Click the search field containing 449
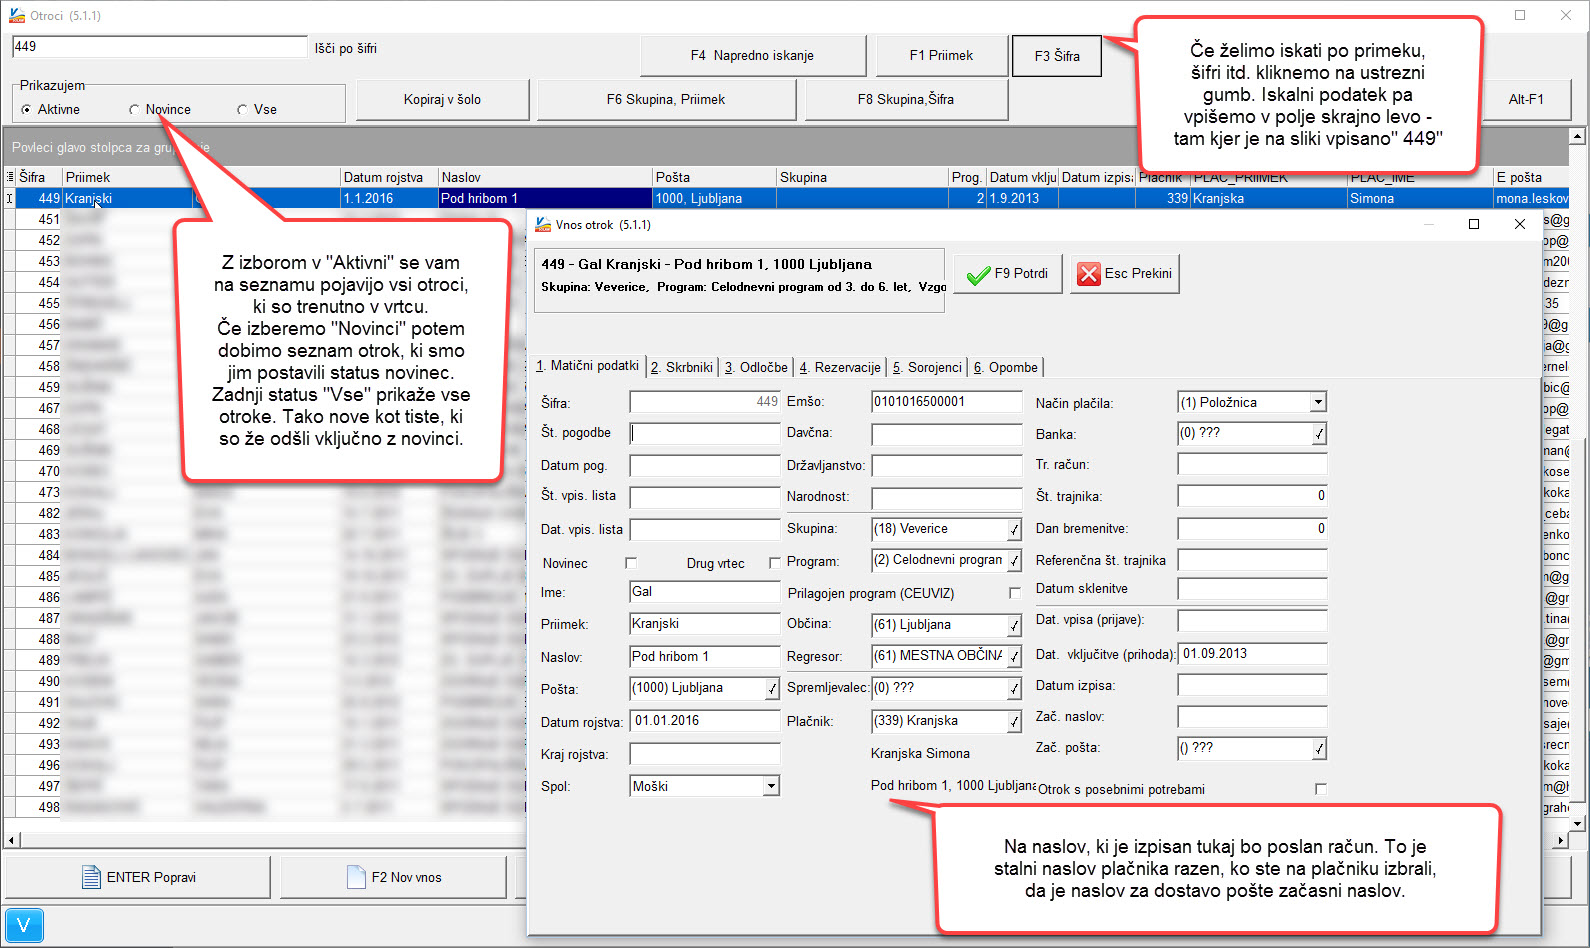 point(160,47)
